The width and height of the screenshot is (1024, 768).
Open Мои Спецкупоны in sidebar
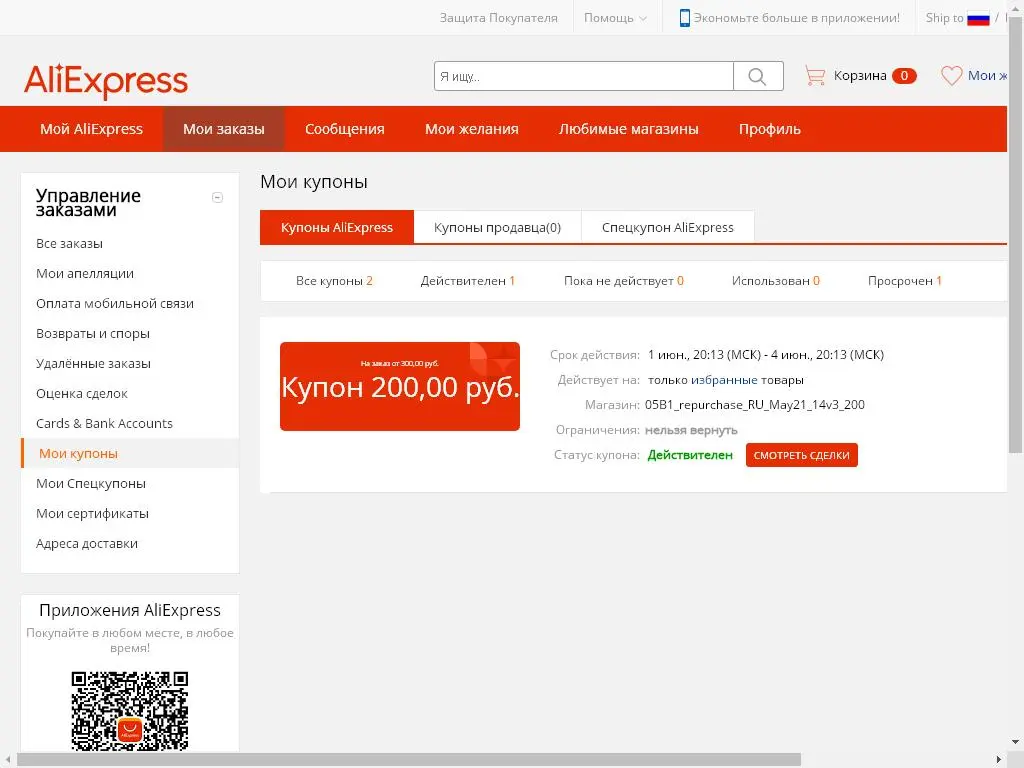[91, 484]
